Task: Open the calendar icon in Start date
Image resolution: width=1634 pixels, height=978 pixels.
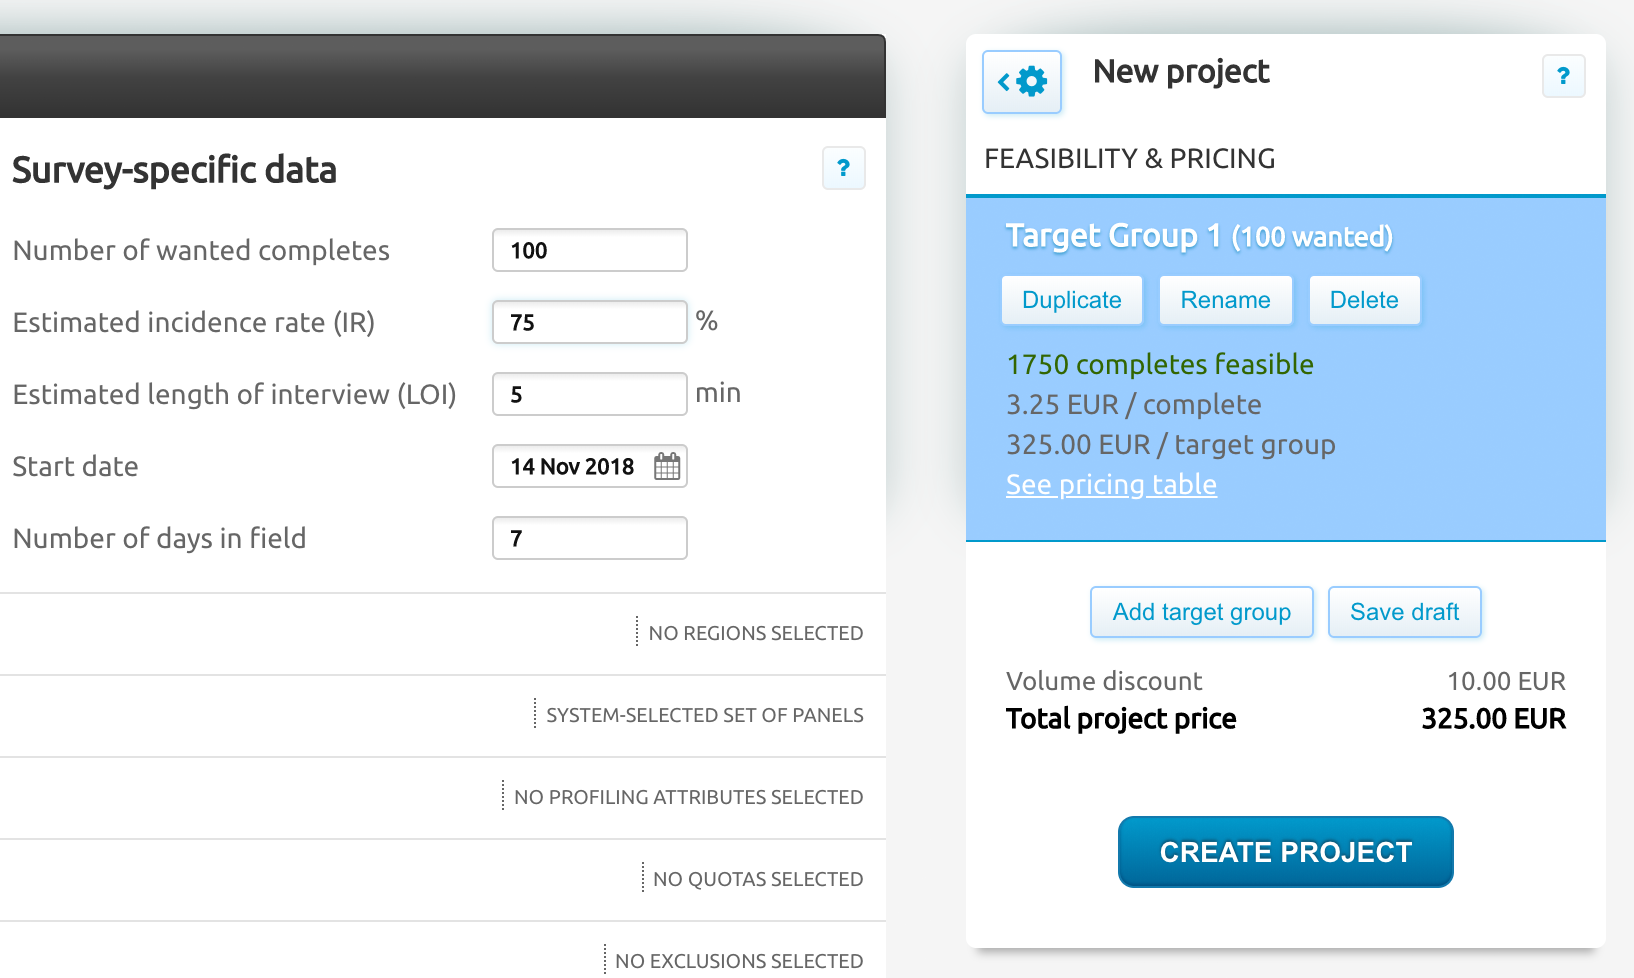Action: [667, 466]
